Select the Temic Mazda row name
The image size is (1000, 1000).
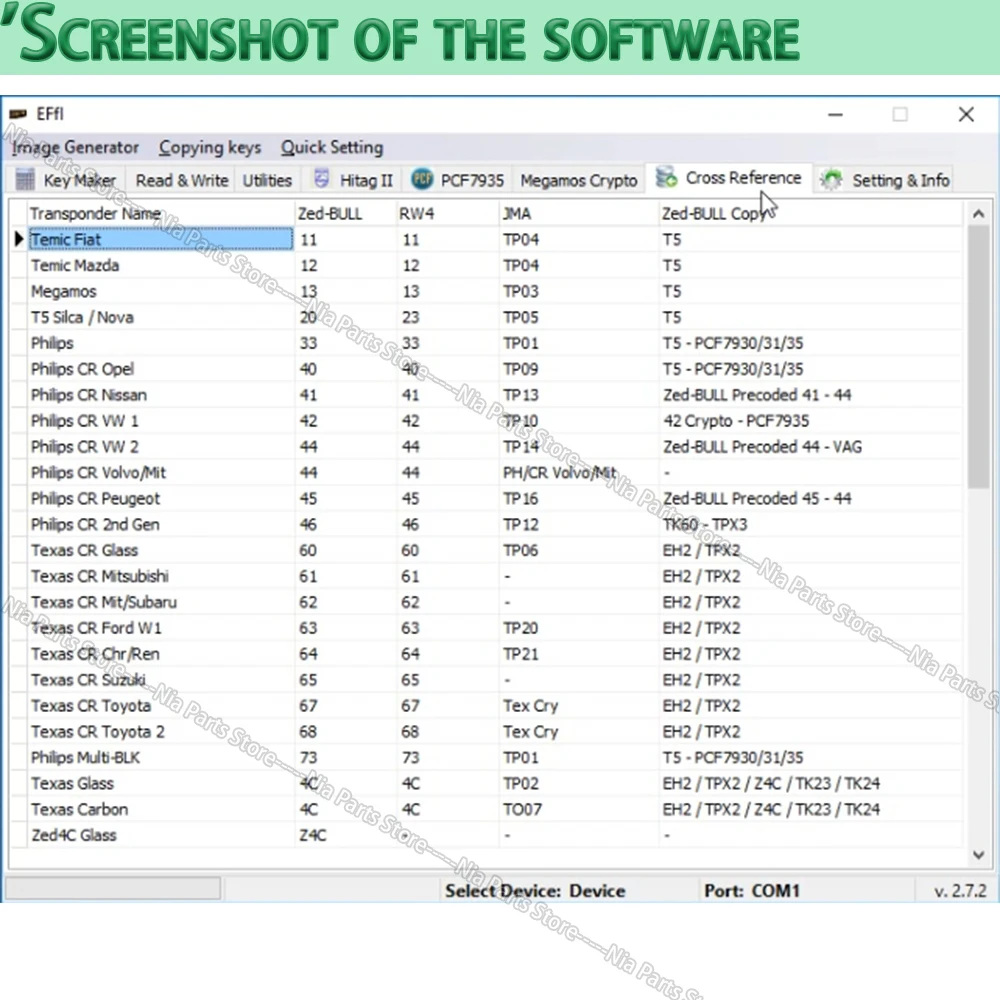tap(161, 265)
